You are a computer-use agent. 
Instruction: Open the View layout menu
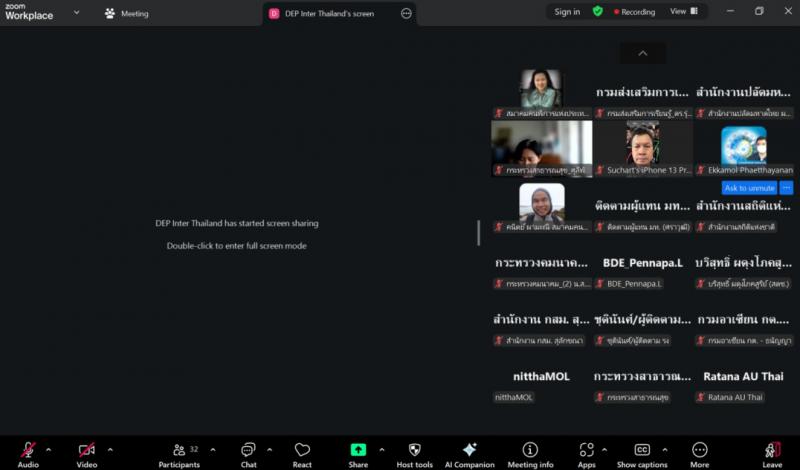point(684,11)
